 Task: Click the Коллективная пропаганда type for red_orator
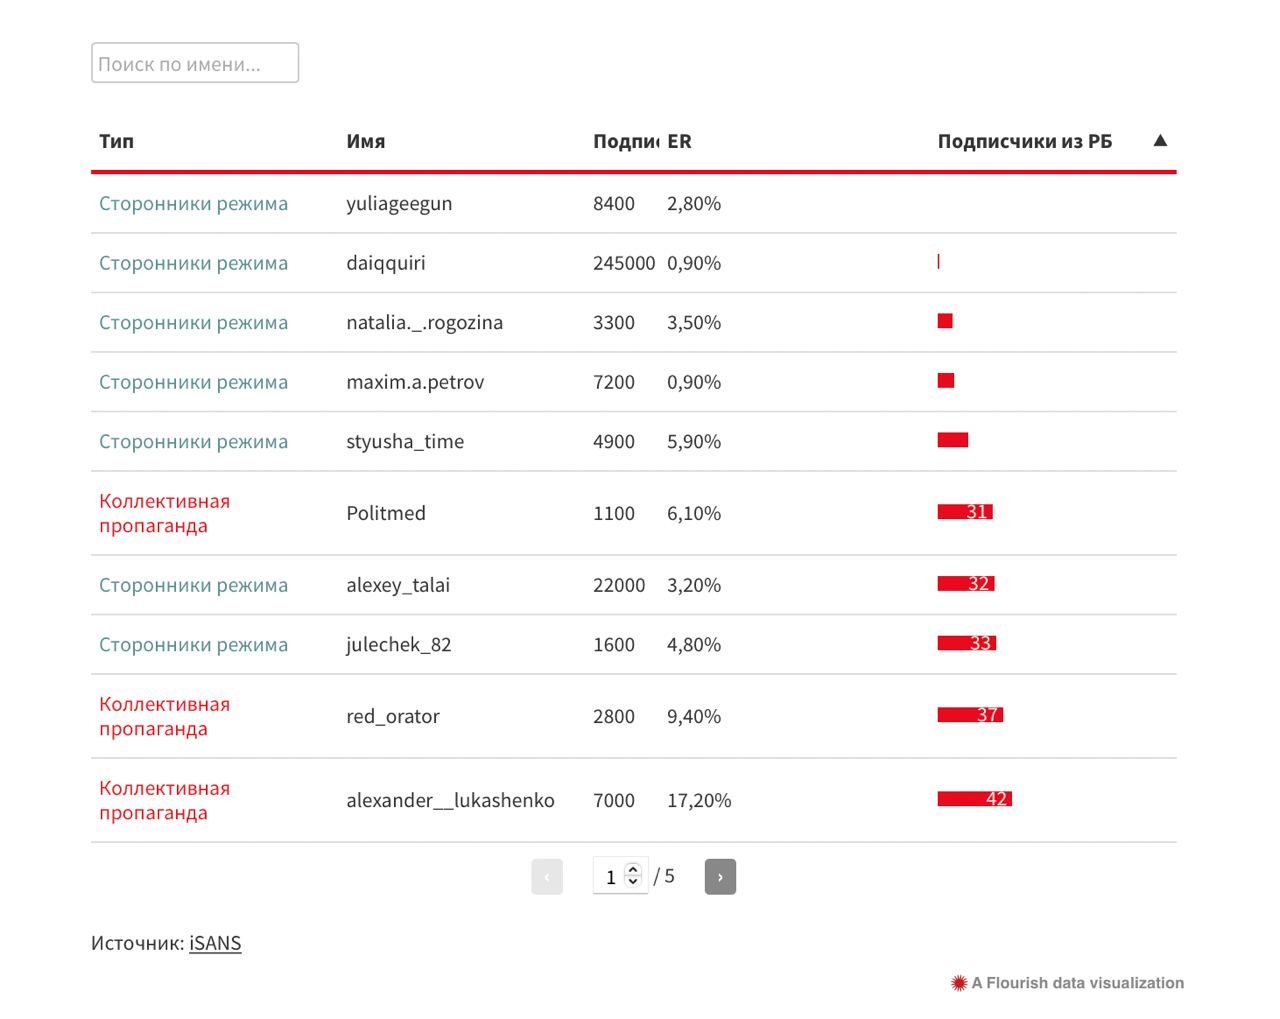pyautogui.click(x=165, y=716)
